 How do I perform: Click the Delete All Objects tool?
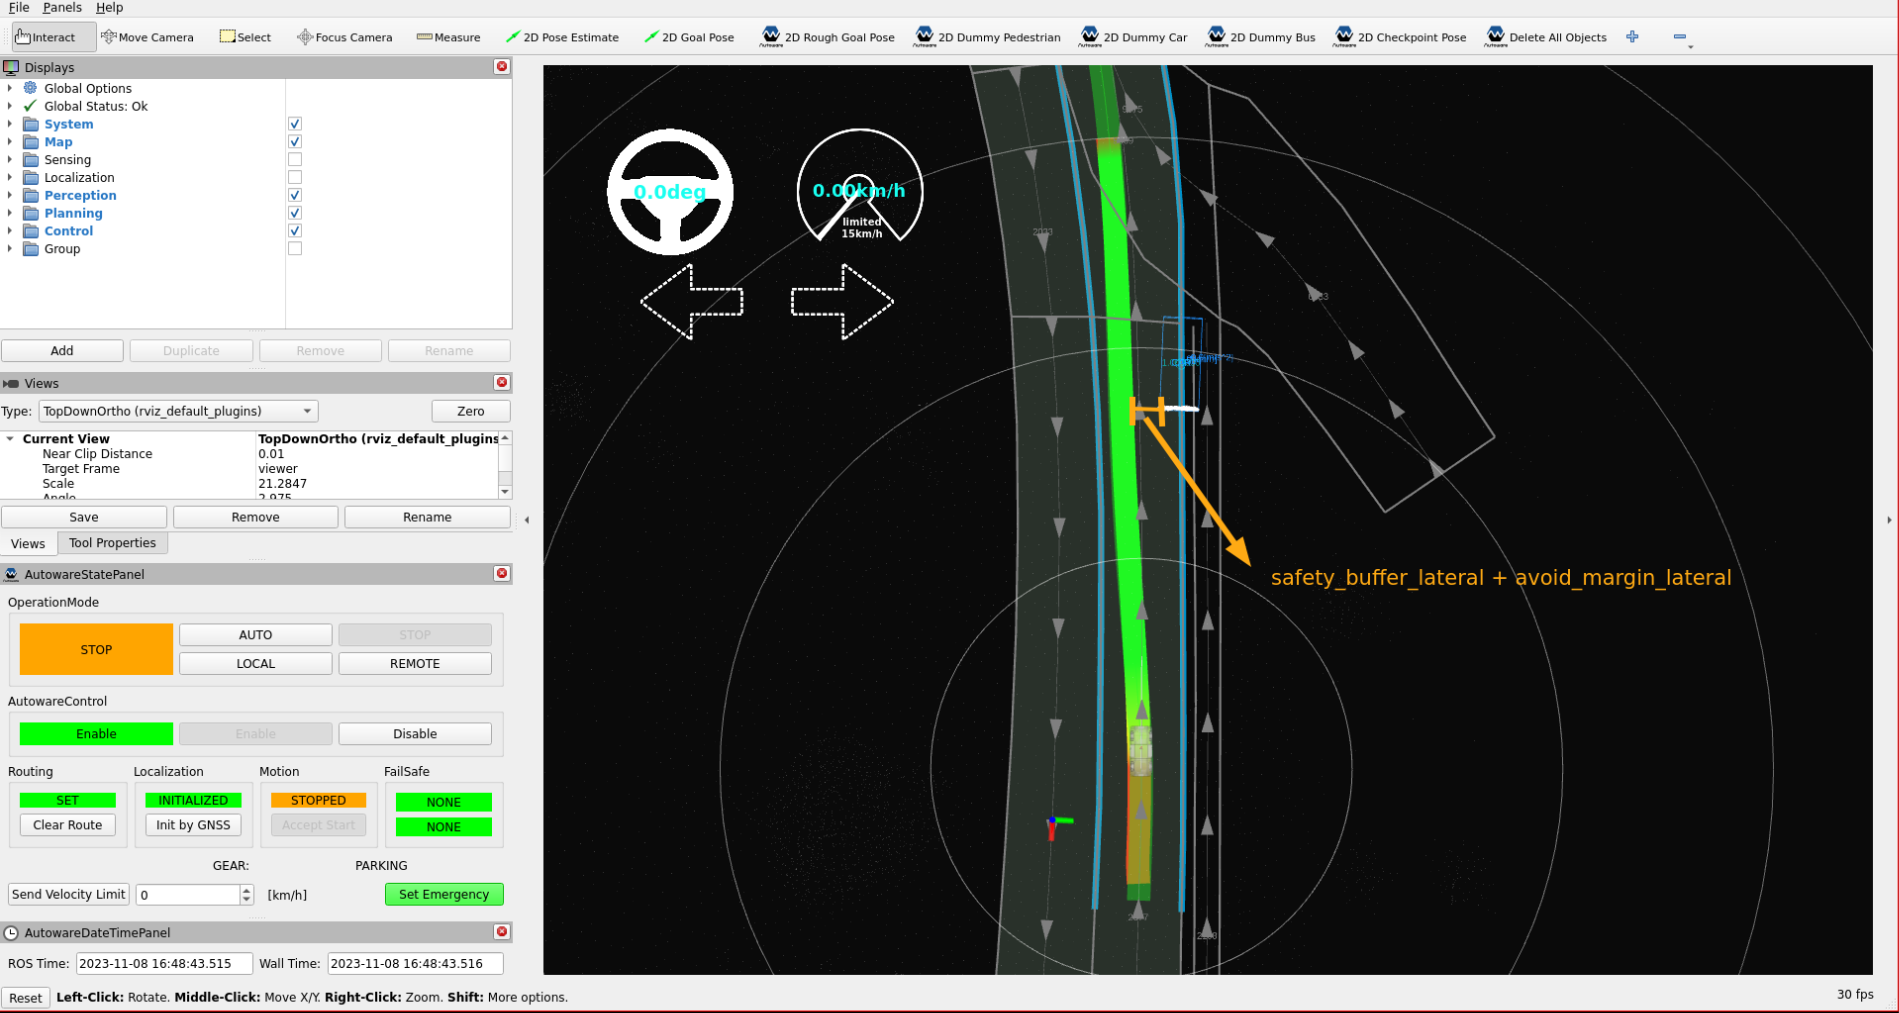[x=1546, y=37]
